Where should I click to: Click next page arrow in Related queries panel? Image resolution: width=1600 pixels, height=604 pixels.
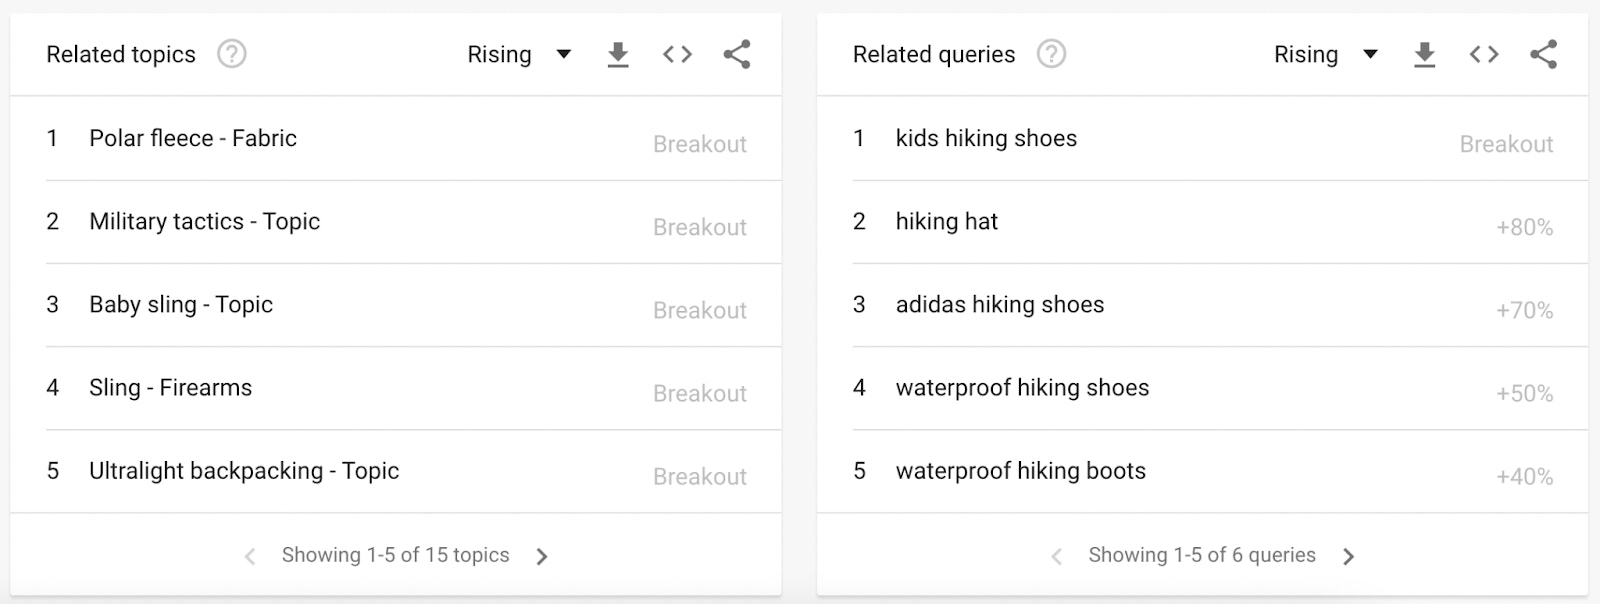point(1348,555)
